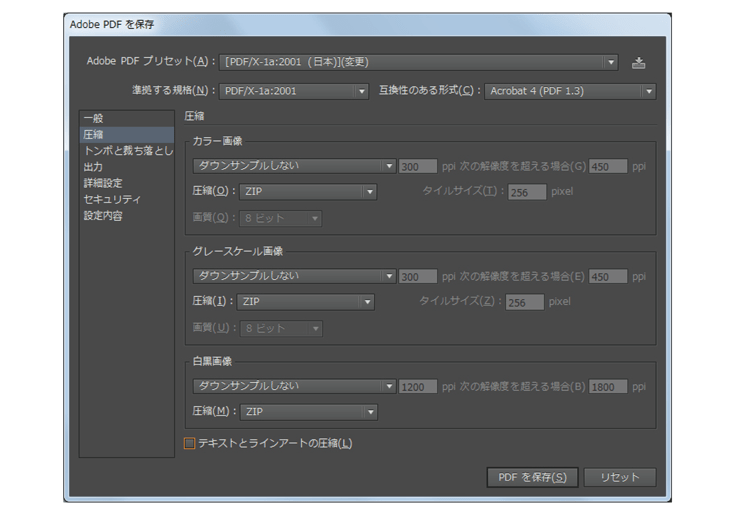Open the 白黒画像 圧縮(M) dropdown
This screenshot has height=515, width=735.
coord(309,412)
